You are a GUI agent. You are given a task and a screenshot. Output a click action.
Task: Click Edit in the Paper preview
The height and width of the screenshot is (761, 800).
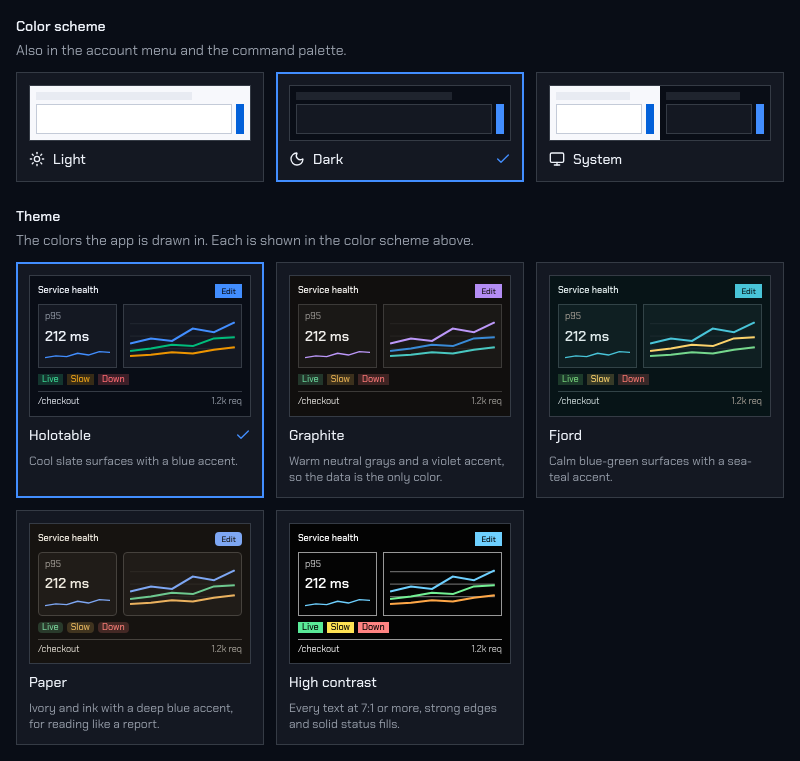[229, 539]
